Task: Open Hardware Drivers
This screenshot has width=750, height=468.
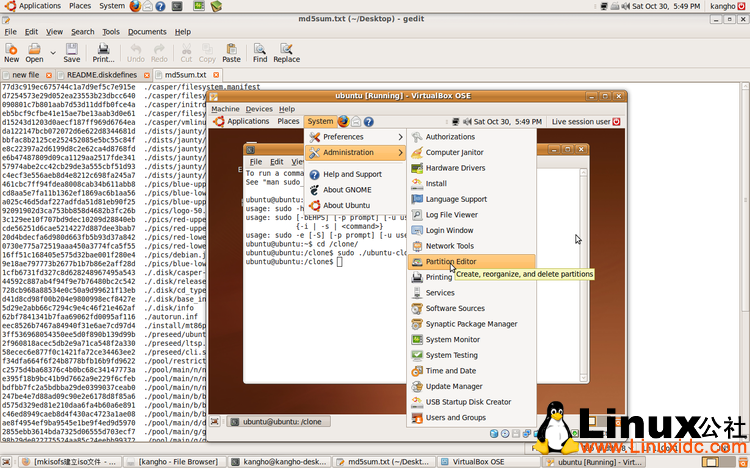Action: click(472, 168)
